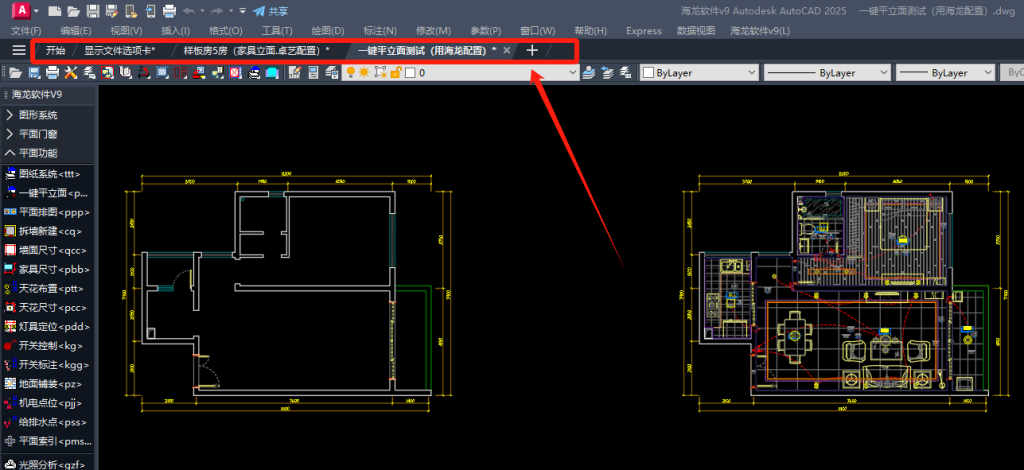Screen dimensions: 1024x470
Task: Click the Save icon in quick access toolbar
Action: click(x=92, y=11)
